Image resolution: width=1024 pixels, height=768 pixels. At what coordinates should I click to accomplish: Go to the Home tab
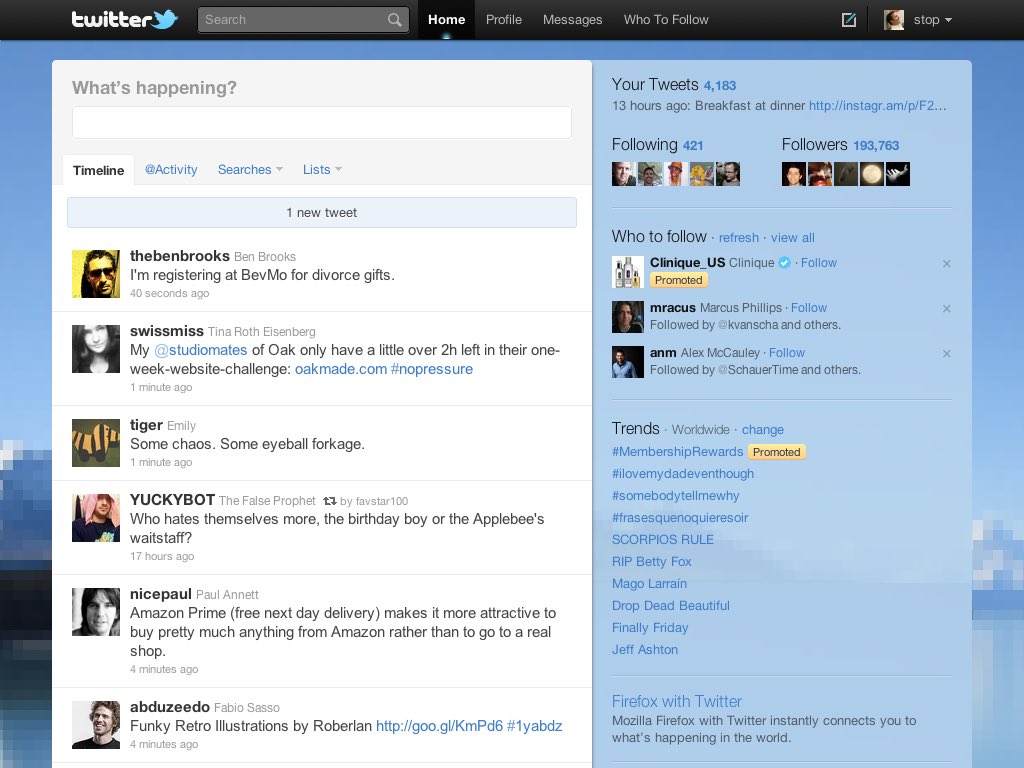coord(447,20)
